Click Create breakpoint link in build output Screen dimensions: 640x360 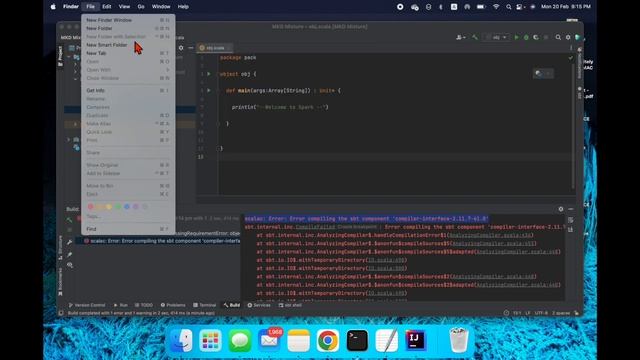click(357, 227)
